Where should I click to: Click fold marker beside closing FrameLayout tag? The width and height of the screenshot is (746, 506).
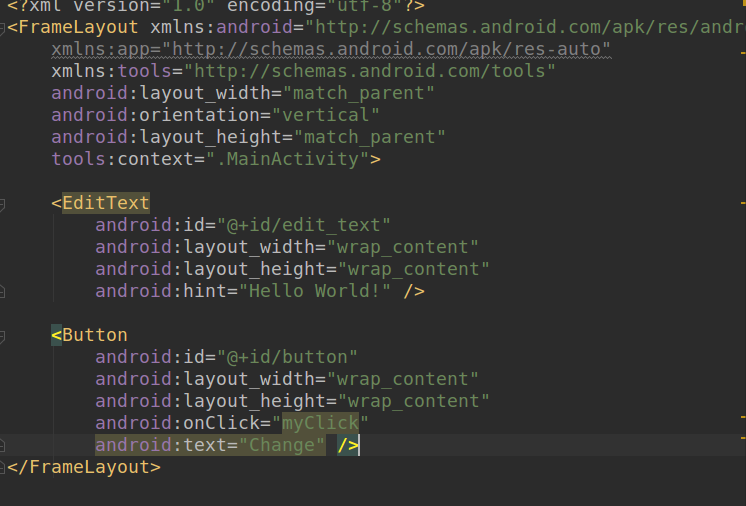[2, 467]
